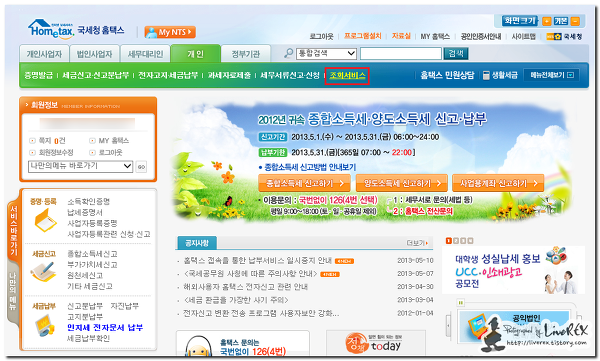Open 소득확인증명 link
The image size is (600, 361).
[x=88, y=201]
